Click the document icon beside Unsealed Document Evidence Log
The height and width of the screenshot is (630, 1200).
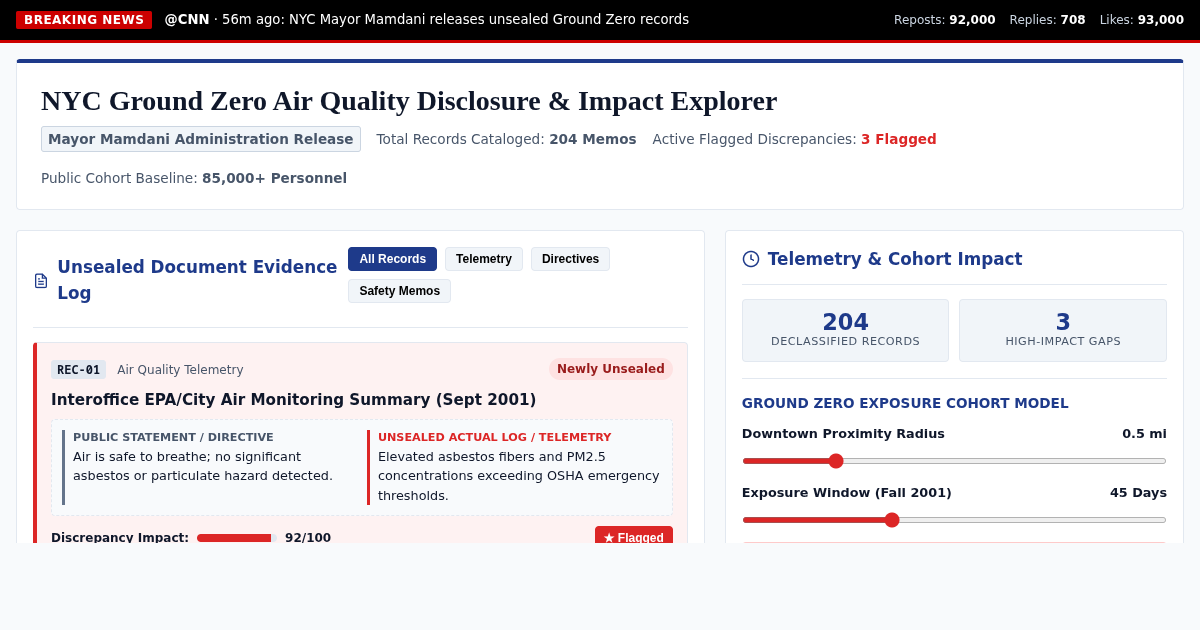pos(41,281)
